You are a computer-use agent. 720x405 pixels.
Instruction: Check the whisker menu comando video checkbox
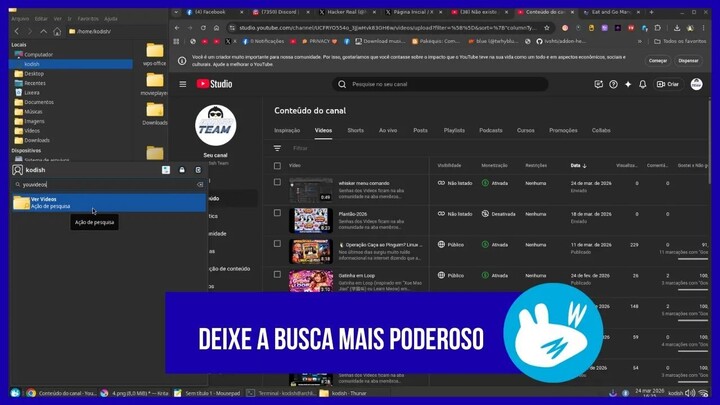pyautogui.click(x=277, y=182)
